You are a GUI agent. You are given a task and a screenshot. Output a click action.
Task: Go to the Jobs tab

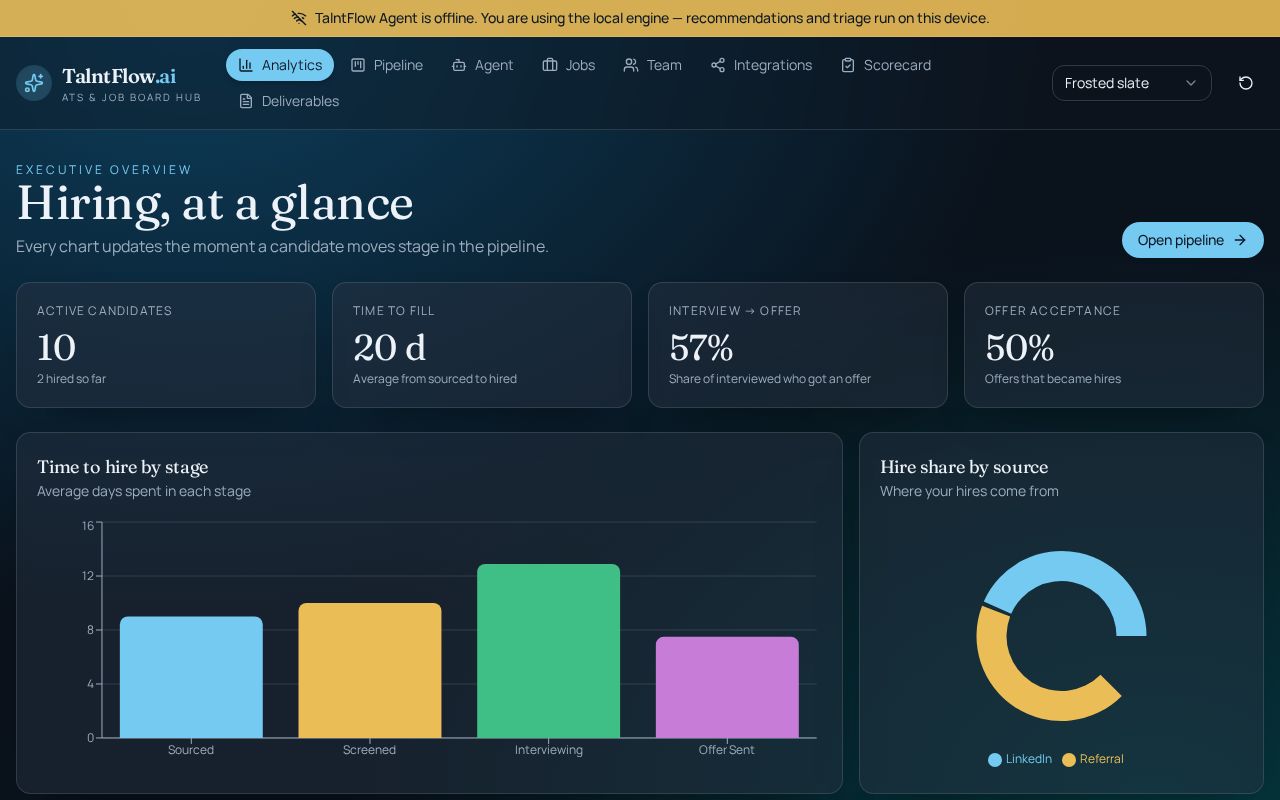point(569,65)
